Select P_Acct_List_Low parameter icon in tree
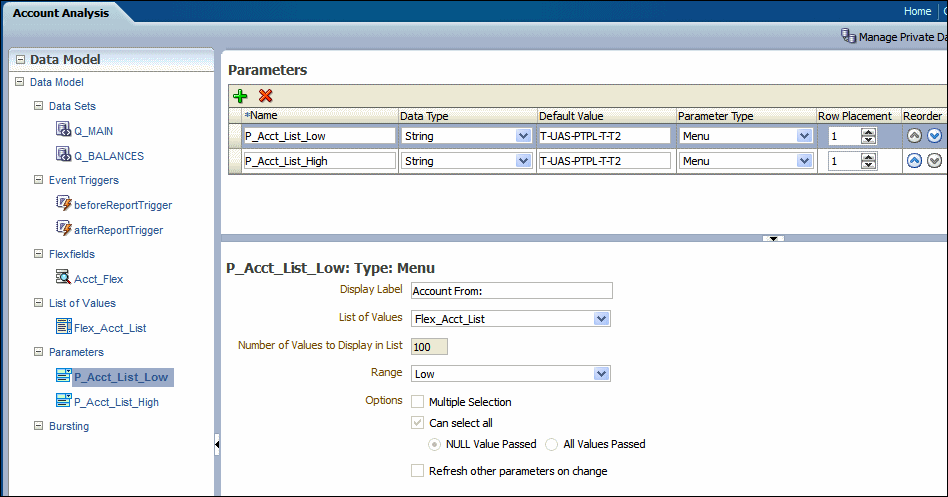This screenshot has width=948, height=497. coord(63,375)
